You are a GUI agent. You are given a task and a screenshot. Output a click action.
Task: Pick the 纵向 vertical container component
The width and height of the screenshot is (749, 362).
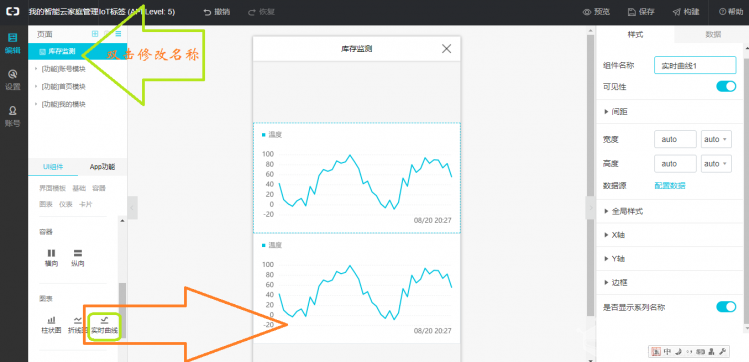(x=77, y=258)
